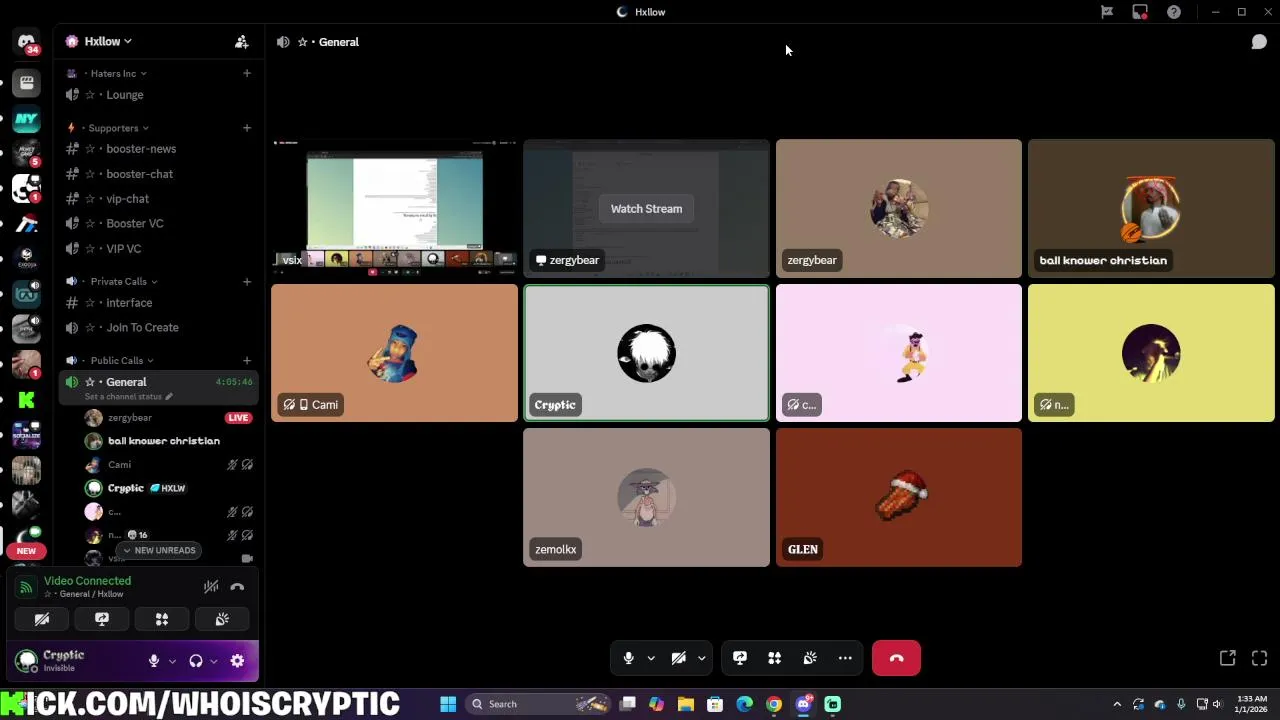This screenshot has width=1280, height=720.
Task: Click the red NEW server mentions pill
Action: click(26, 551)
